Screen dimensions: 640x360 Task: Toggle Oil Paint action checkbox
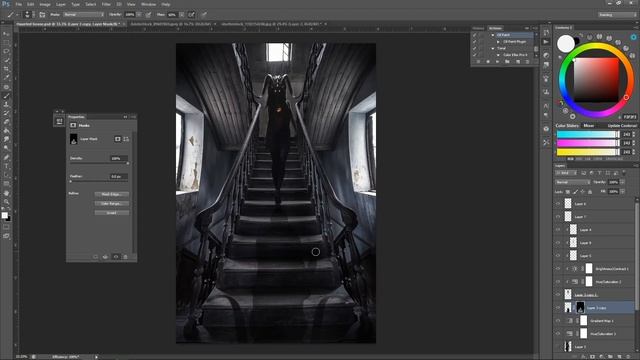pos(474,35)
